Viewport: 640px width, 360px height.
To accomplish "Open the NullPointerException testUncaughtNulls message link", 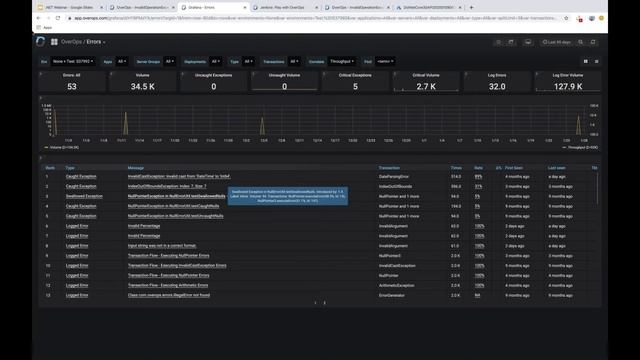I will tap(176, 216).
